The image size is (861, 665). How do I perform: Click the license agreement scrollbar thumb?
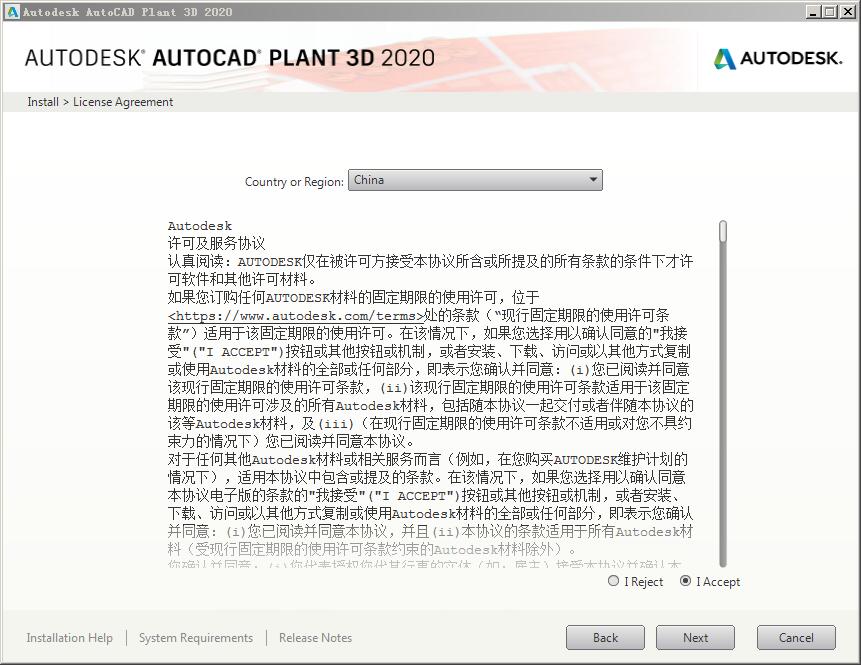[723, 231]
